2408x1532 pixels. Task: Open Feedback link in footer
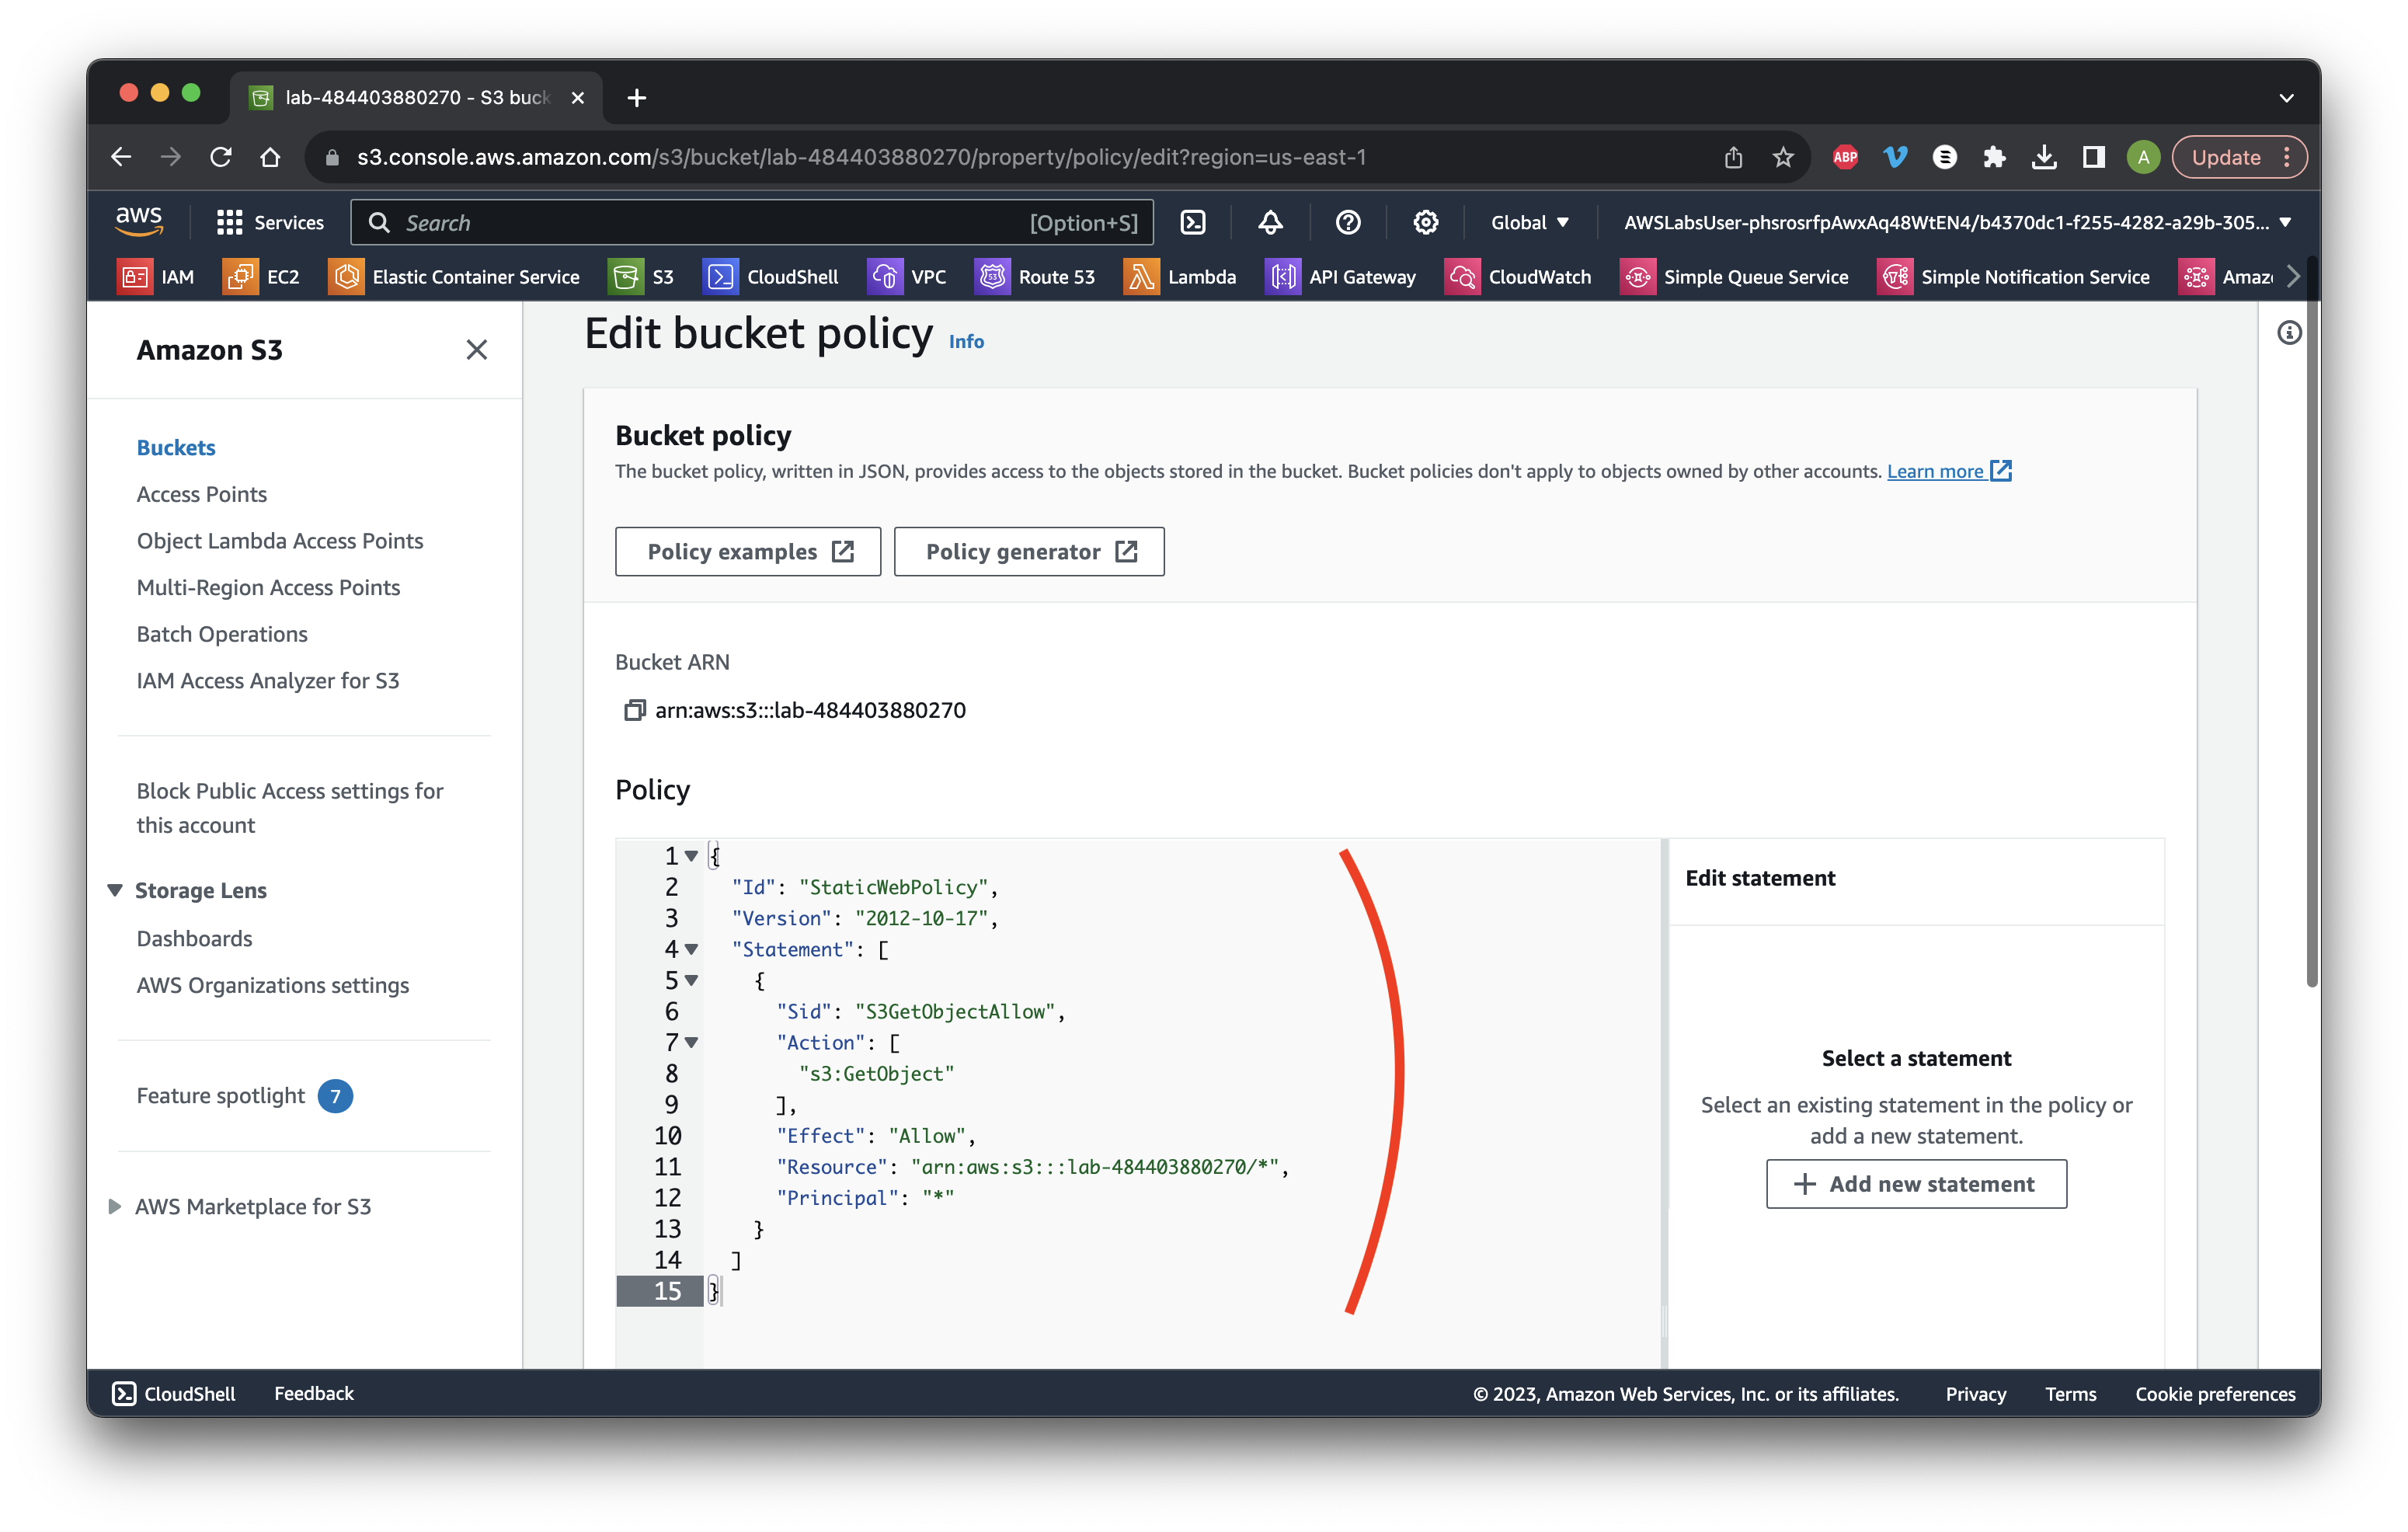click(314, 1393)
